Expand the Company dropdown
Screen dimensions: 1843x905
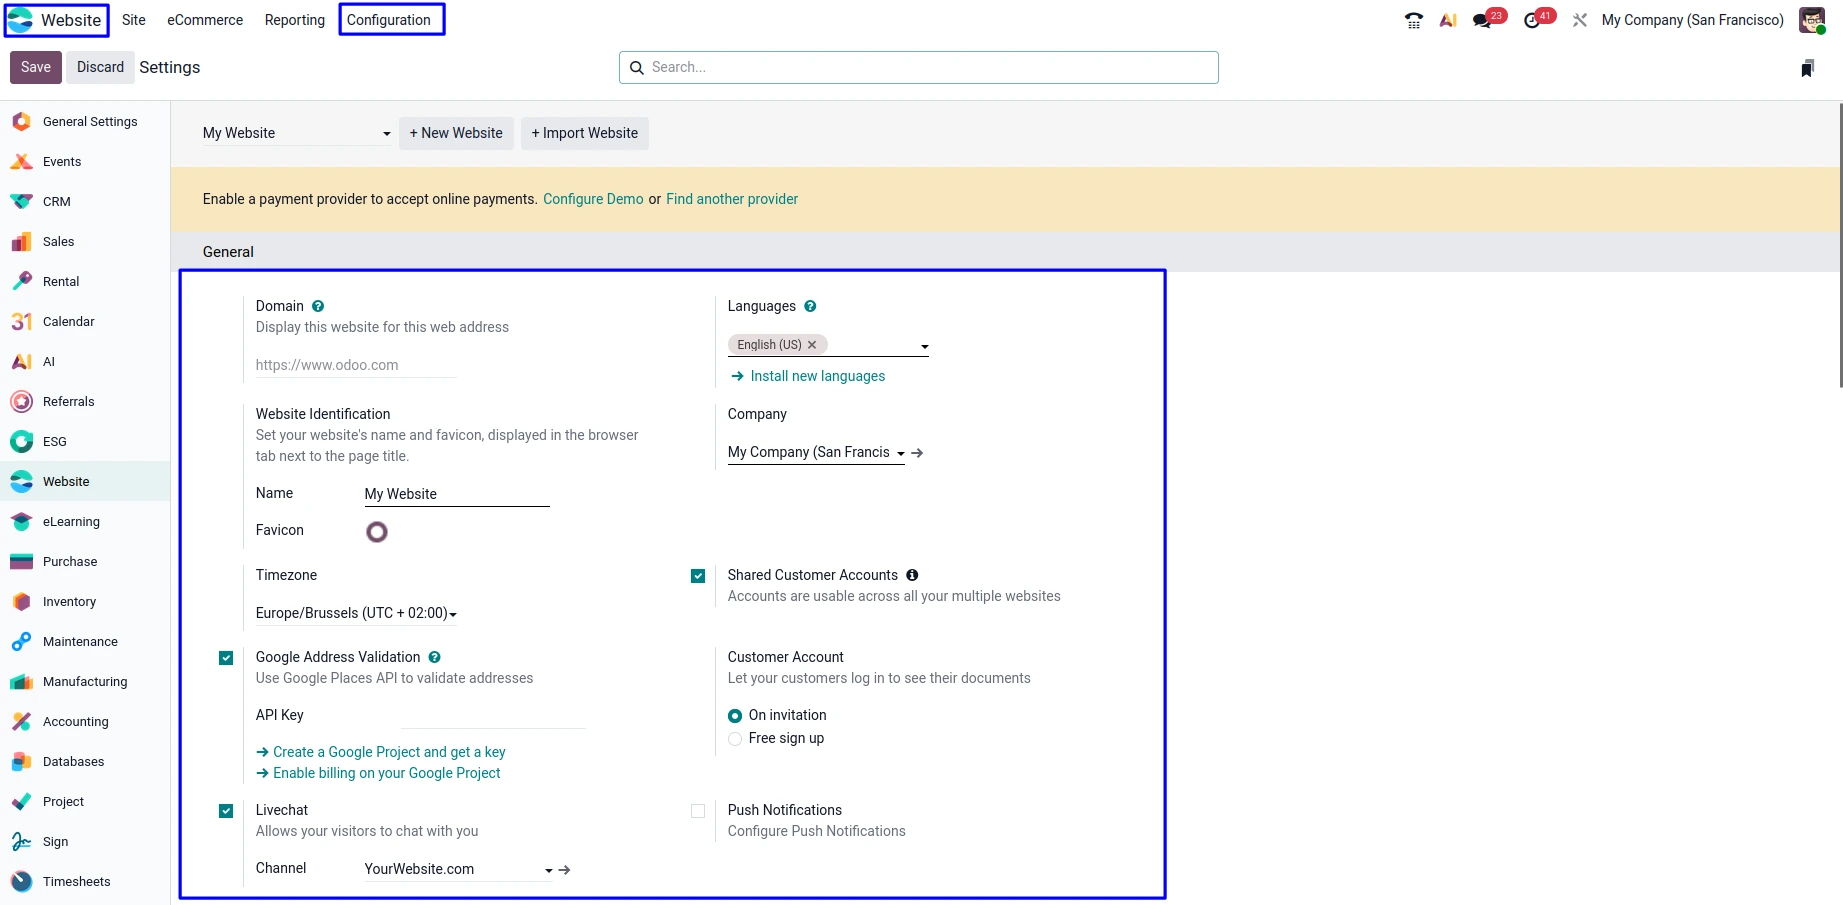click(x=816, y=453)
